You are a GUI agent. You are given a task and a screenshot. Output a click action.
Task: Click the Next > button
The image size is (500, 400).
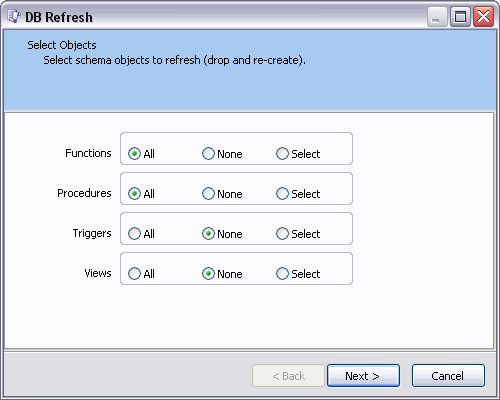[363, 376]
